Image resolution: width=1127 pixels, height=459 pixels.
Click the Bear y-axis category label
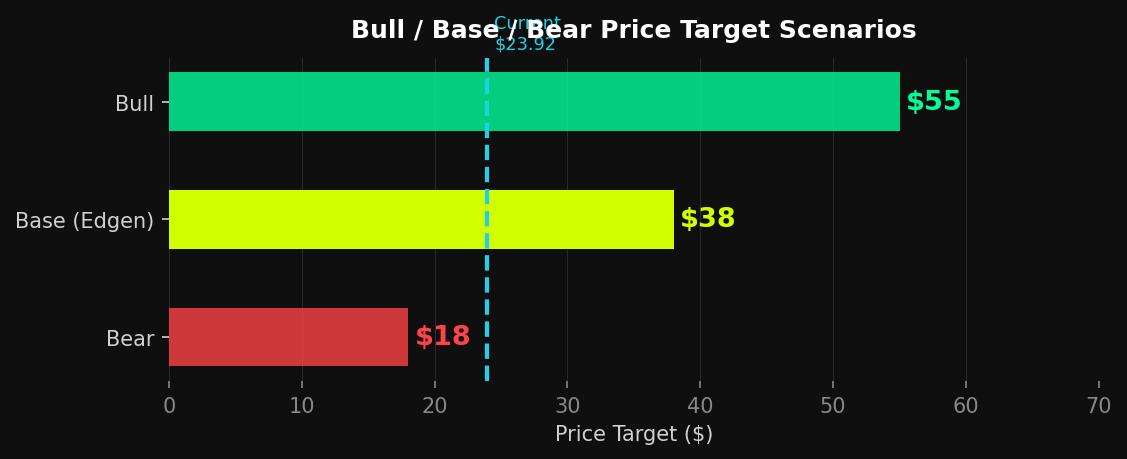(x=130, y=339)
